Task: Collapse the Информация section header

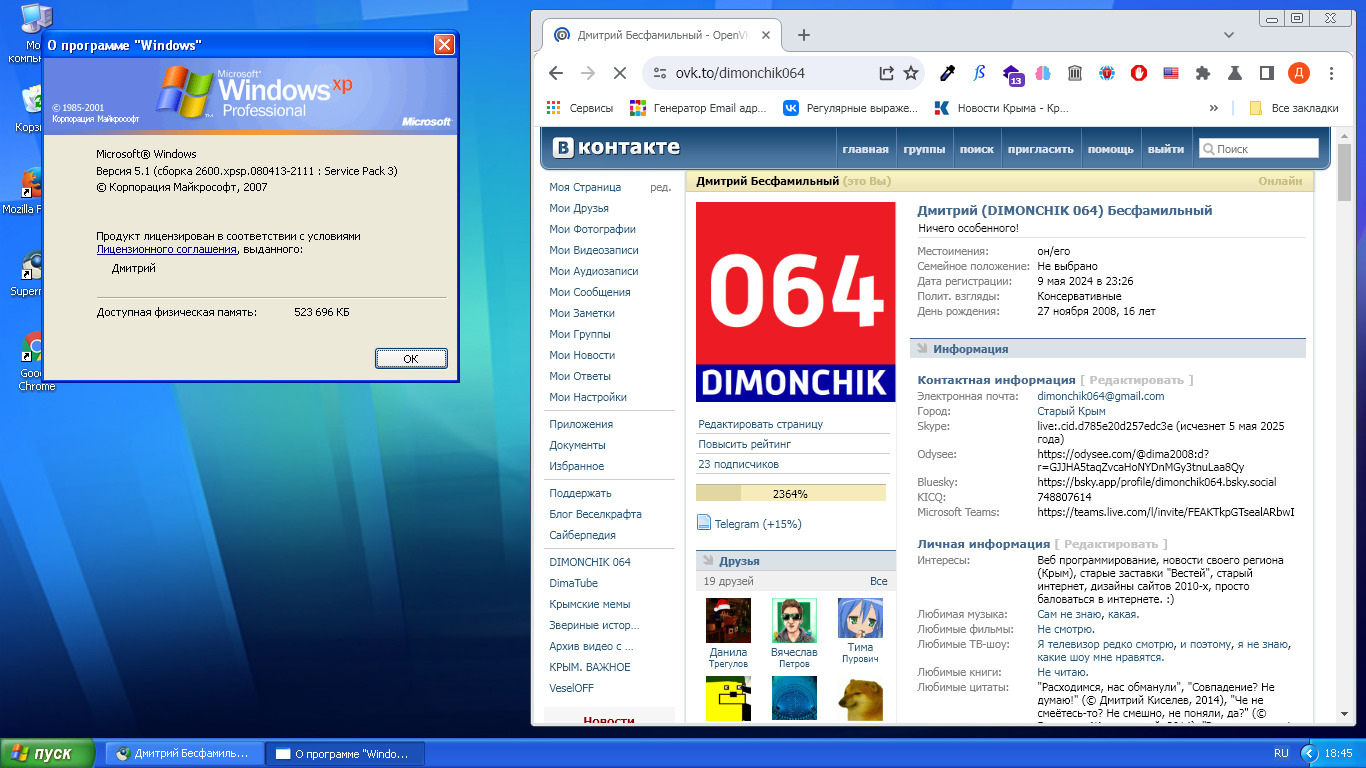Action: [970, 349]
